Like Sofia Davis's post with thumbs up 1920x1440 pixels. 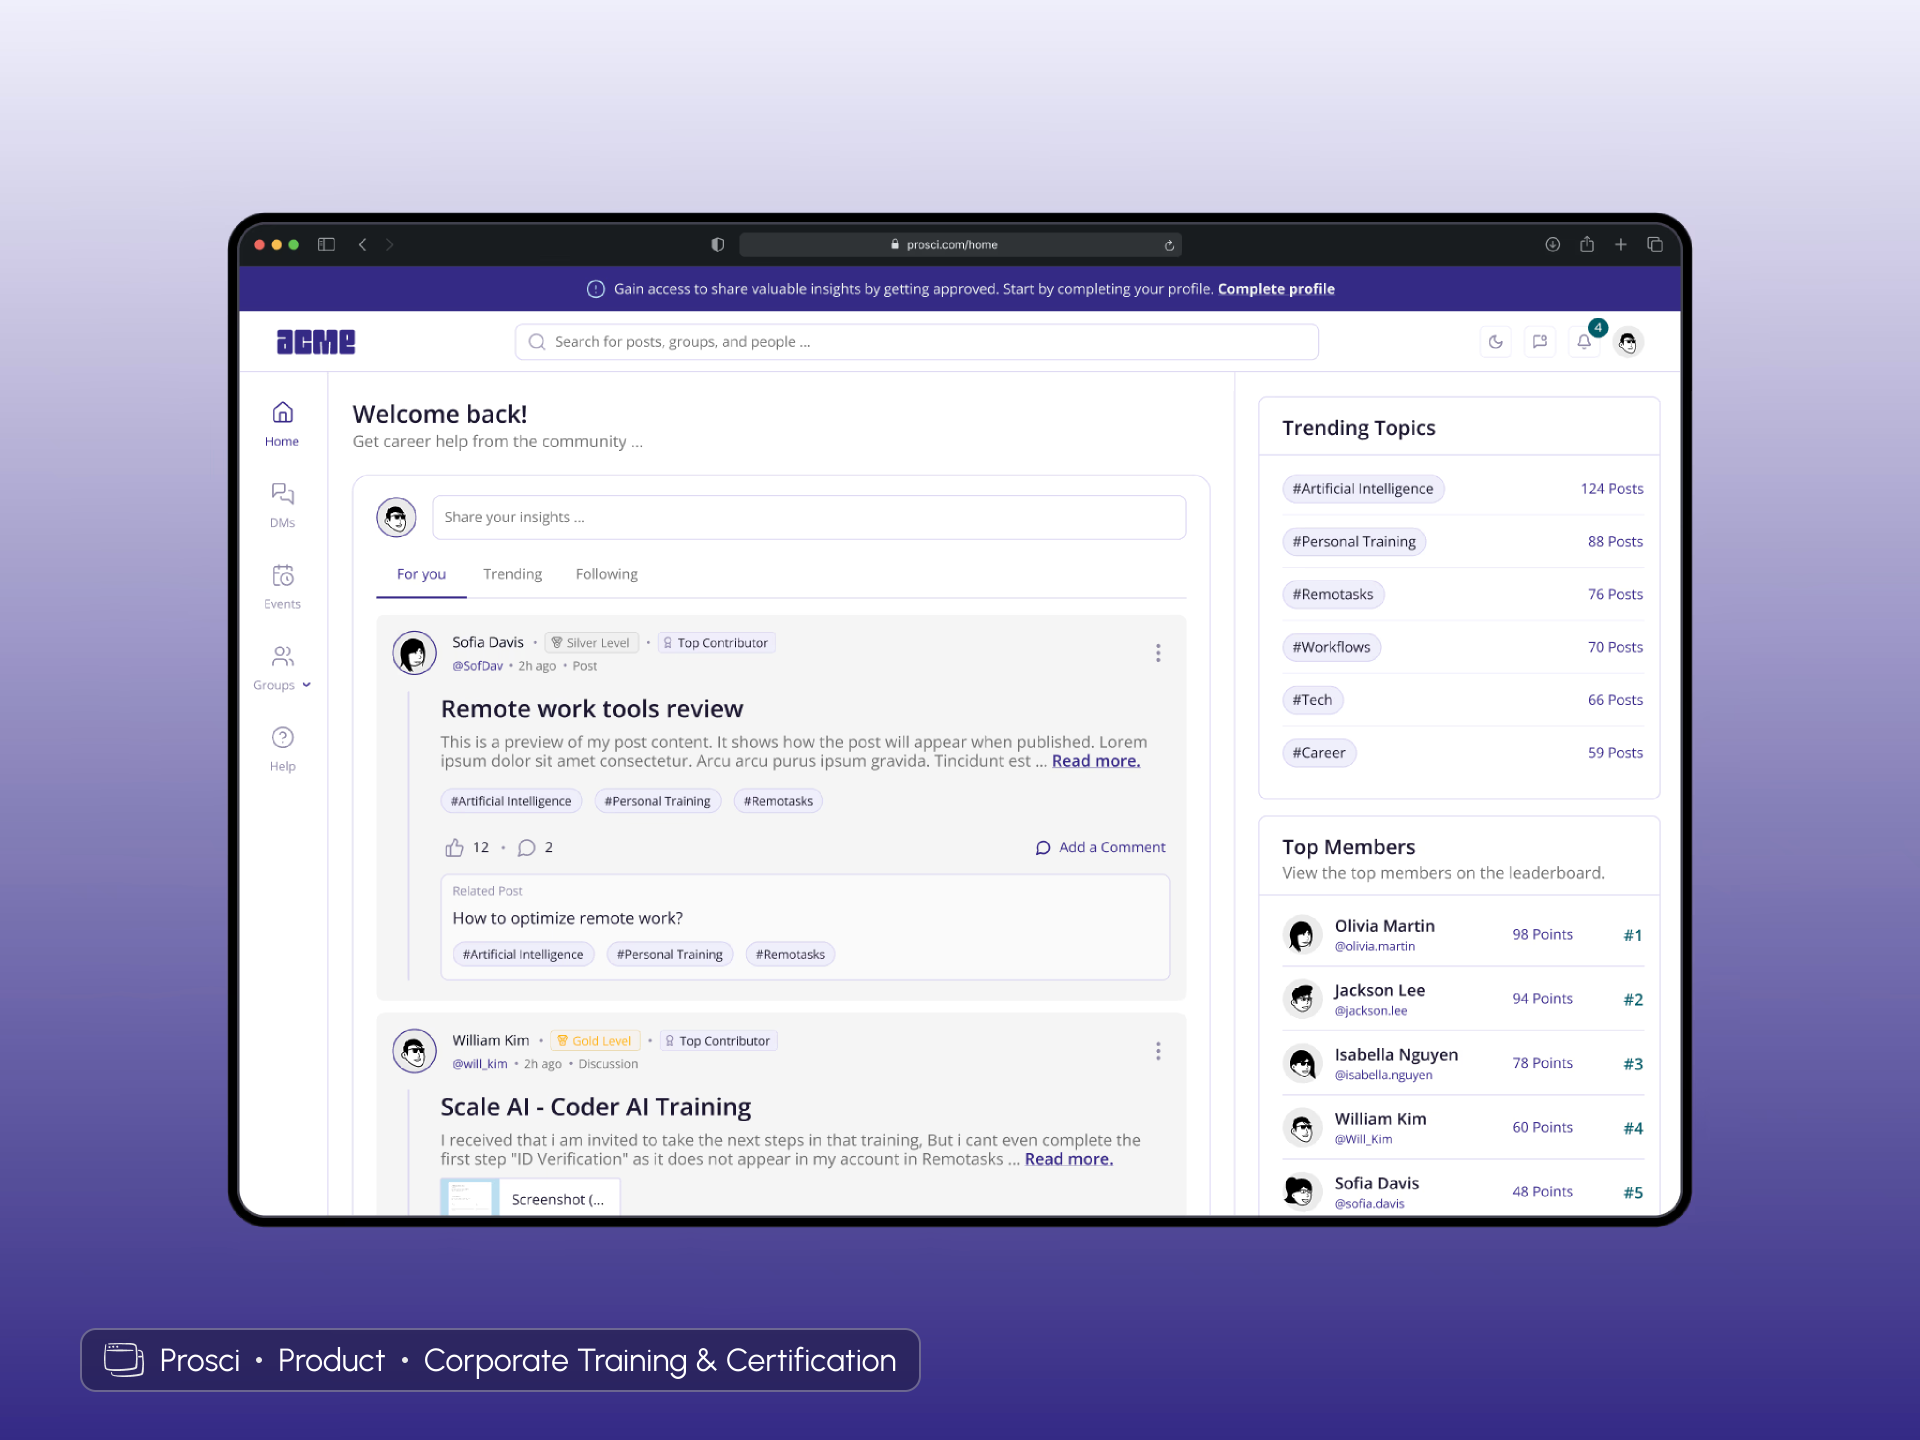(x=454, y=848)
